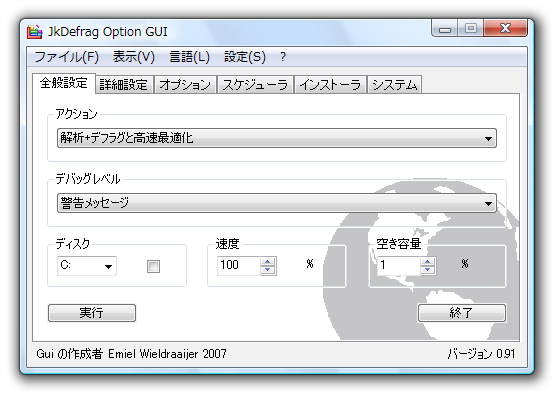
Task: Toggle the checkbox in ディスク group
Action: click(x=153, y=266)
